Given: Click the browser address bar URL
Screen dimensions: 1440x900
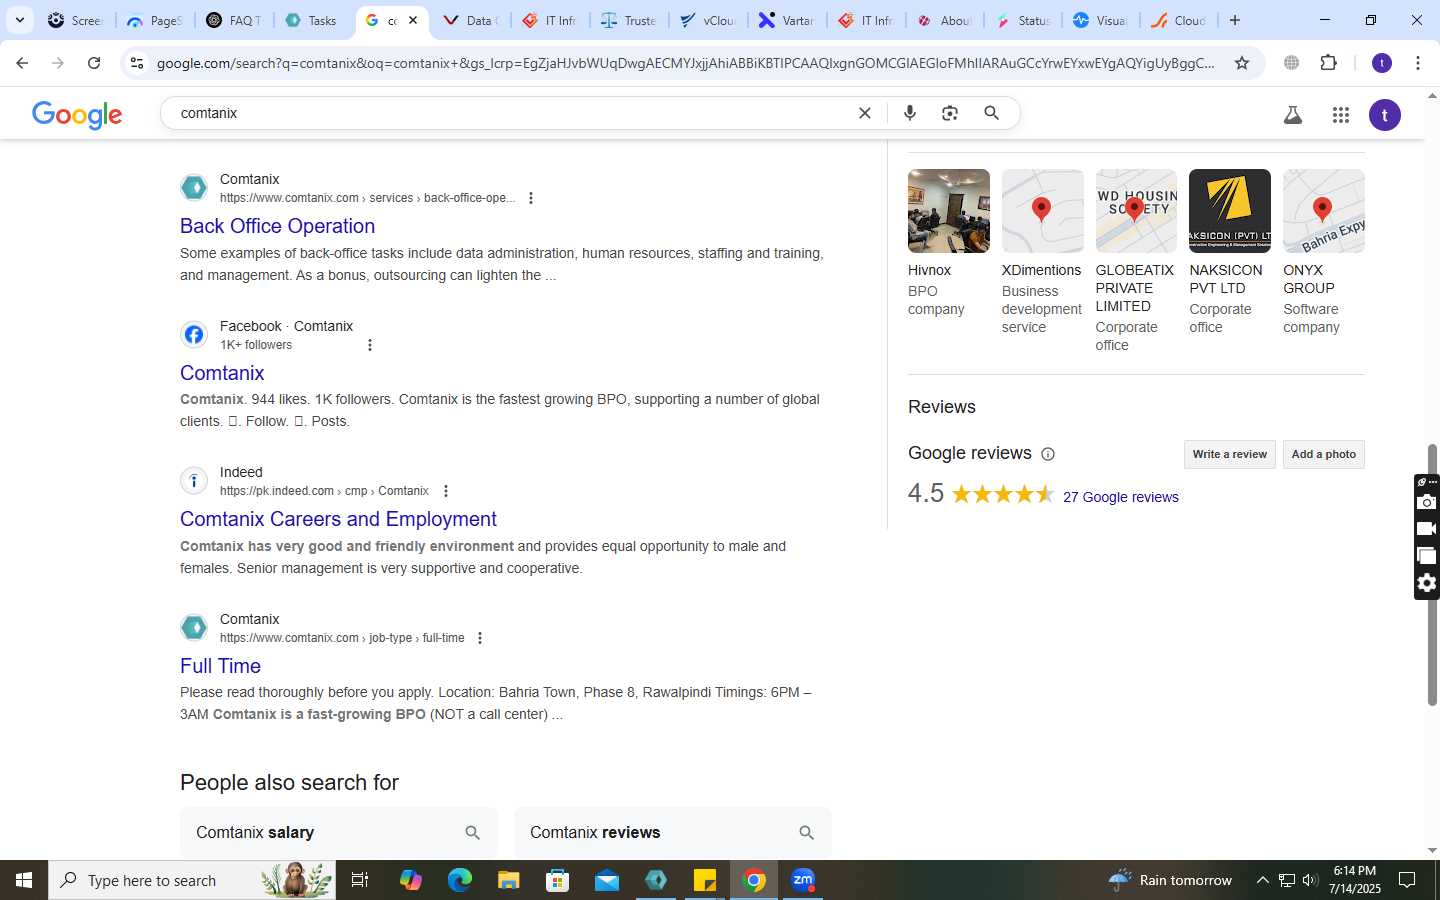Looking at the screenshot, I should pyautogui.click(x=685, y=63).
